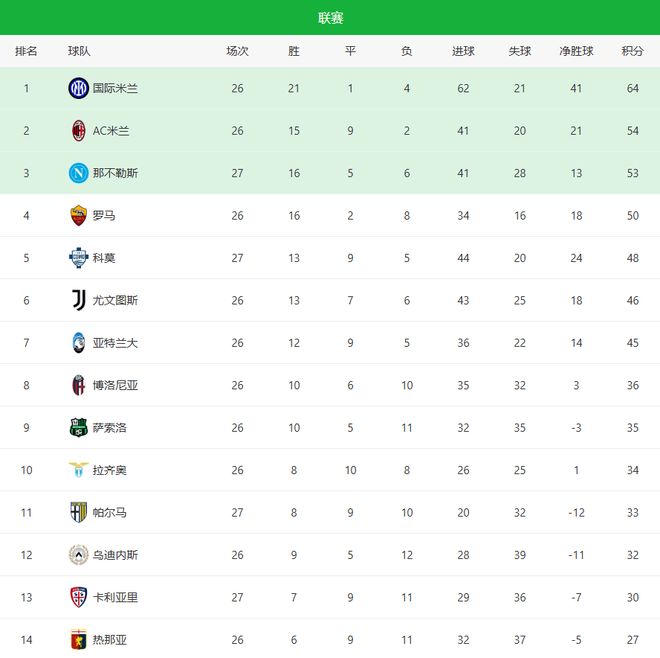The image size is (660, 658).
Task: Sort by the 净胜球 column header
Action: click(x=576, y=51)
